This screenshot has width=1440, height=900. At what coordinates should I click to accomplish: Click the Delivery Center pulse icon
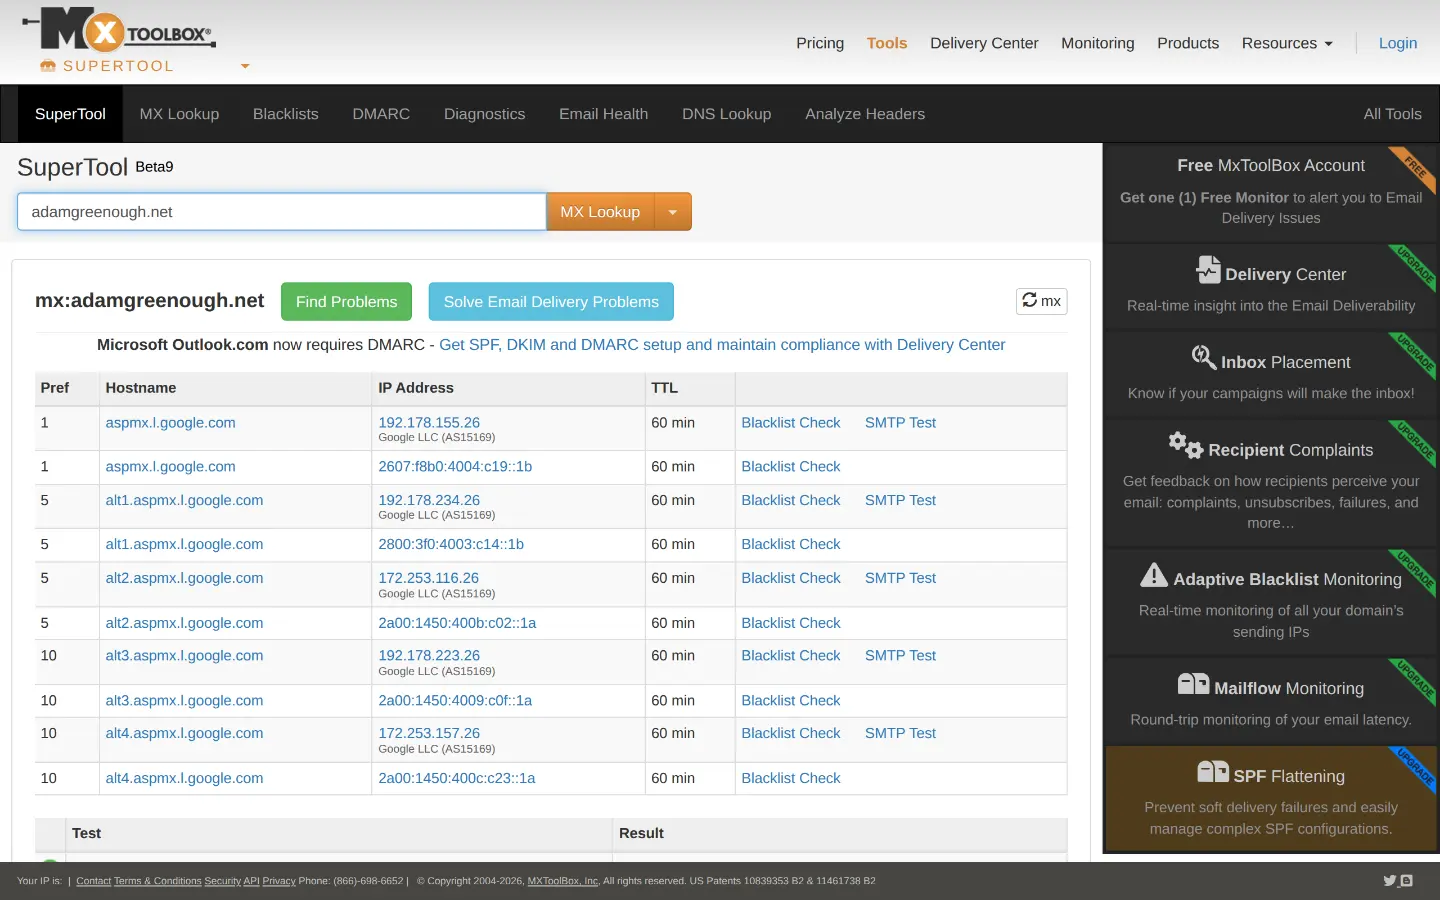point(1207,270)
